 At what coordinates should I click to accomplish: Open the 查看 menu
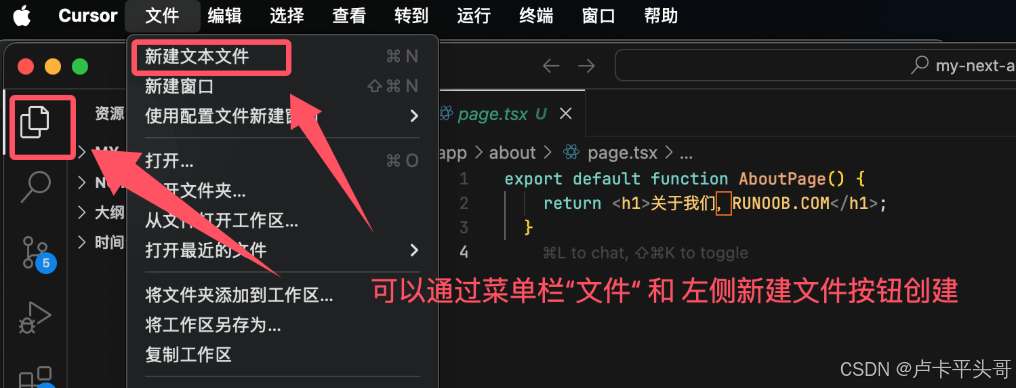coord(349,16)
